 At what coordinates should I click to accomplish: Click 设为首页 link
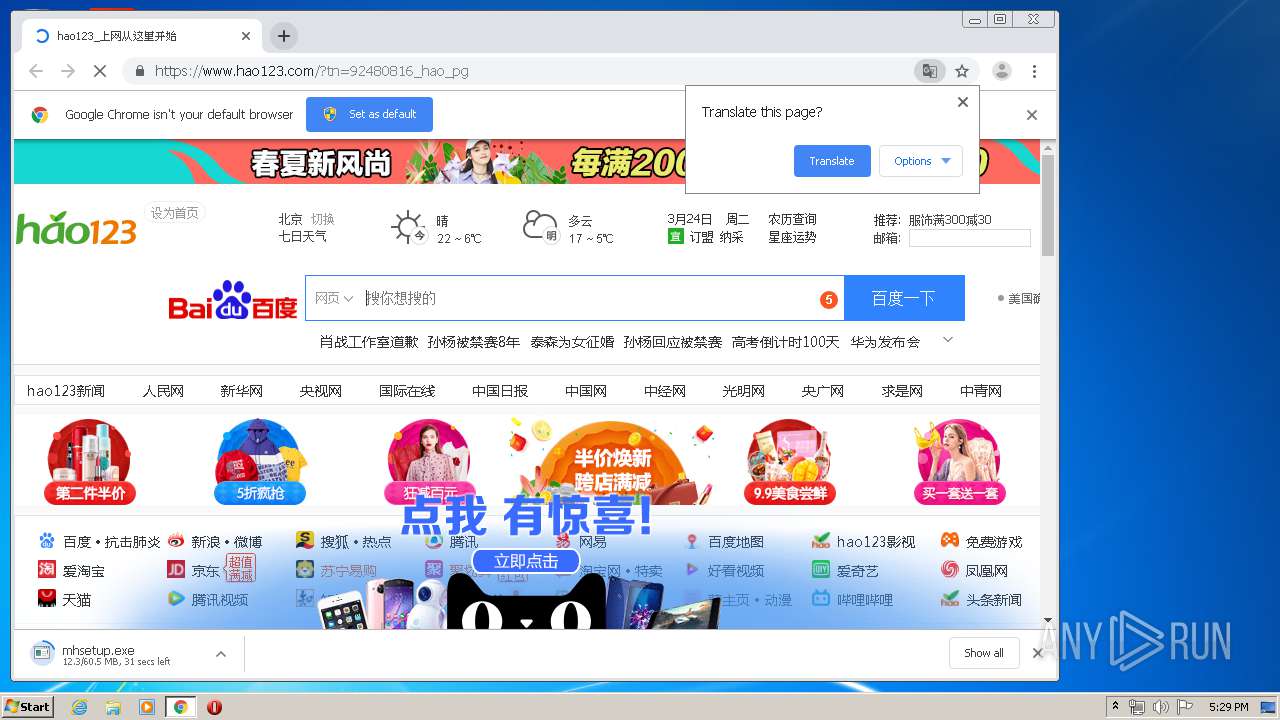tap(175, 213)
